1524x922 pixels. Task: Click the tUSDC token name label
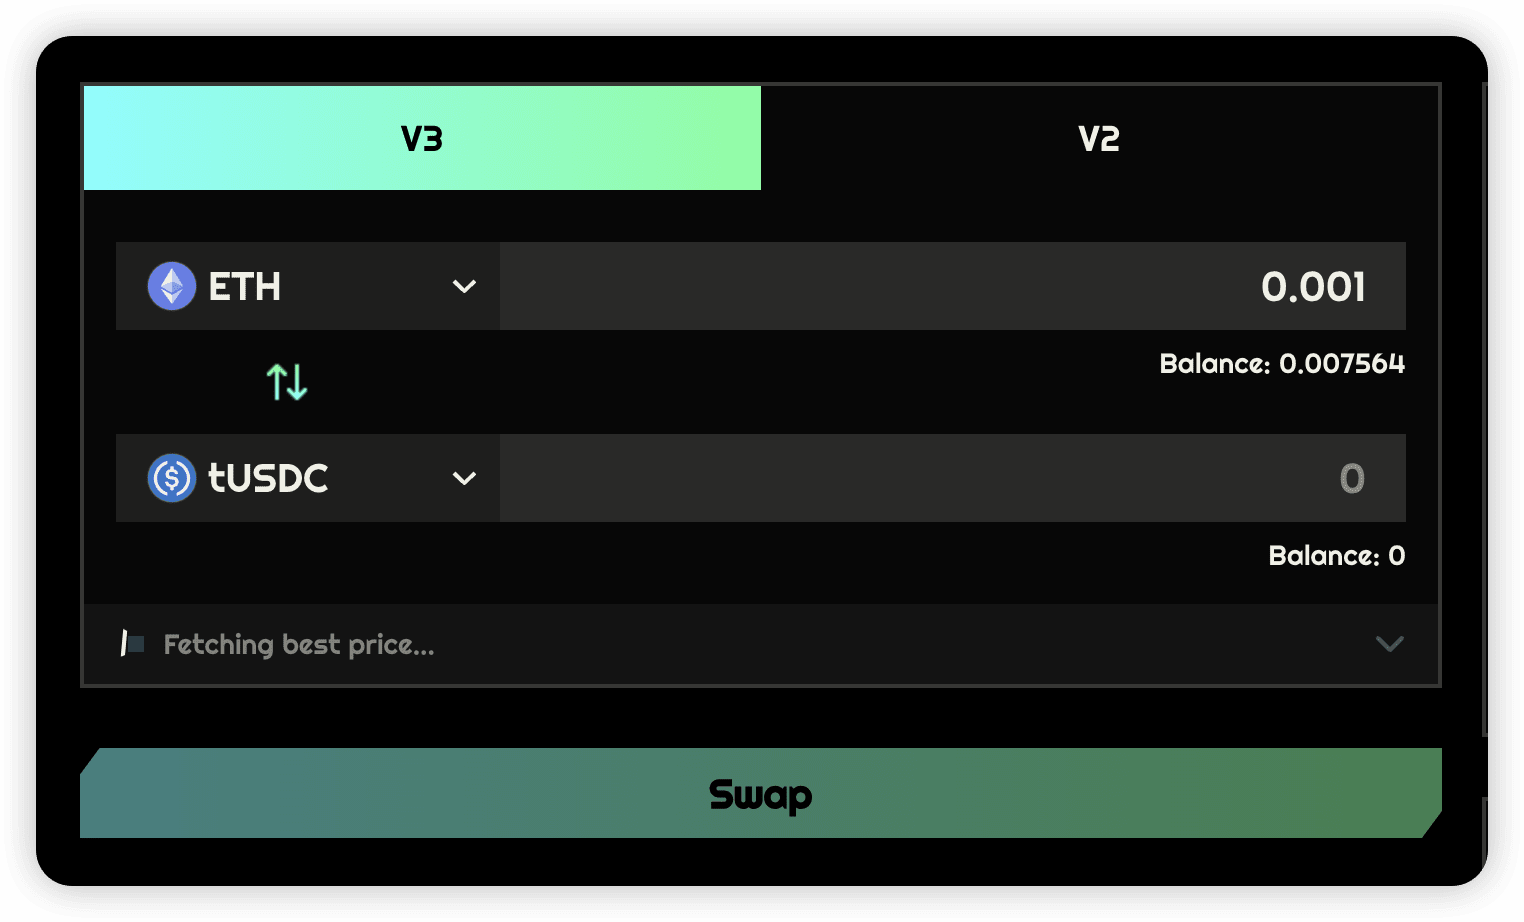click(268, 478)
